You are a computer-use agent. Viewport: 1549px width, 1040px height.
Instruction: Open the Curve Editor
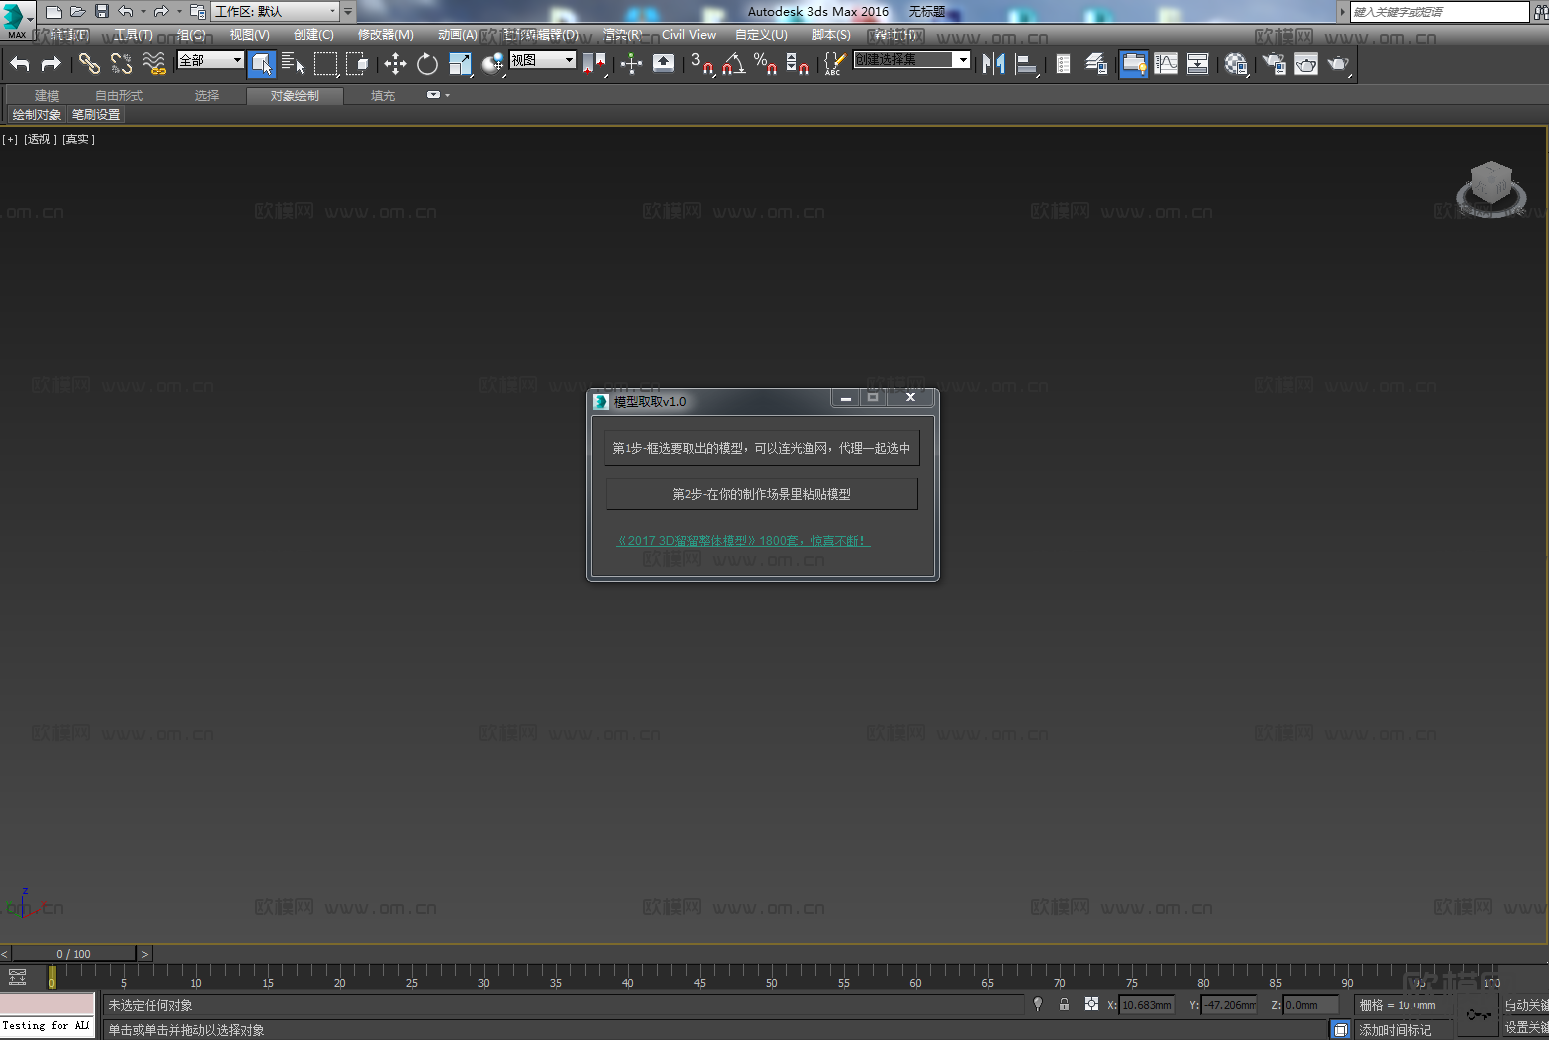coord(1166,64)
